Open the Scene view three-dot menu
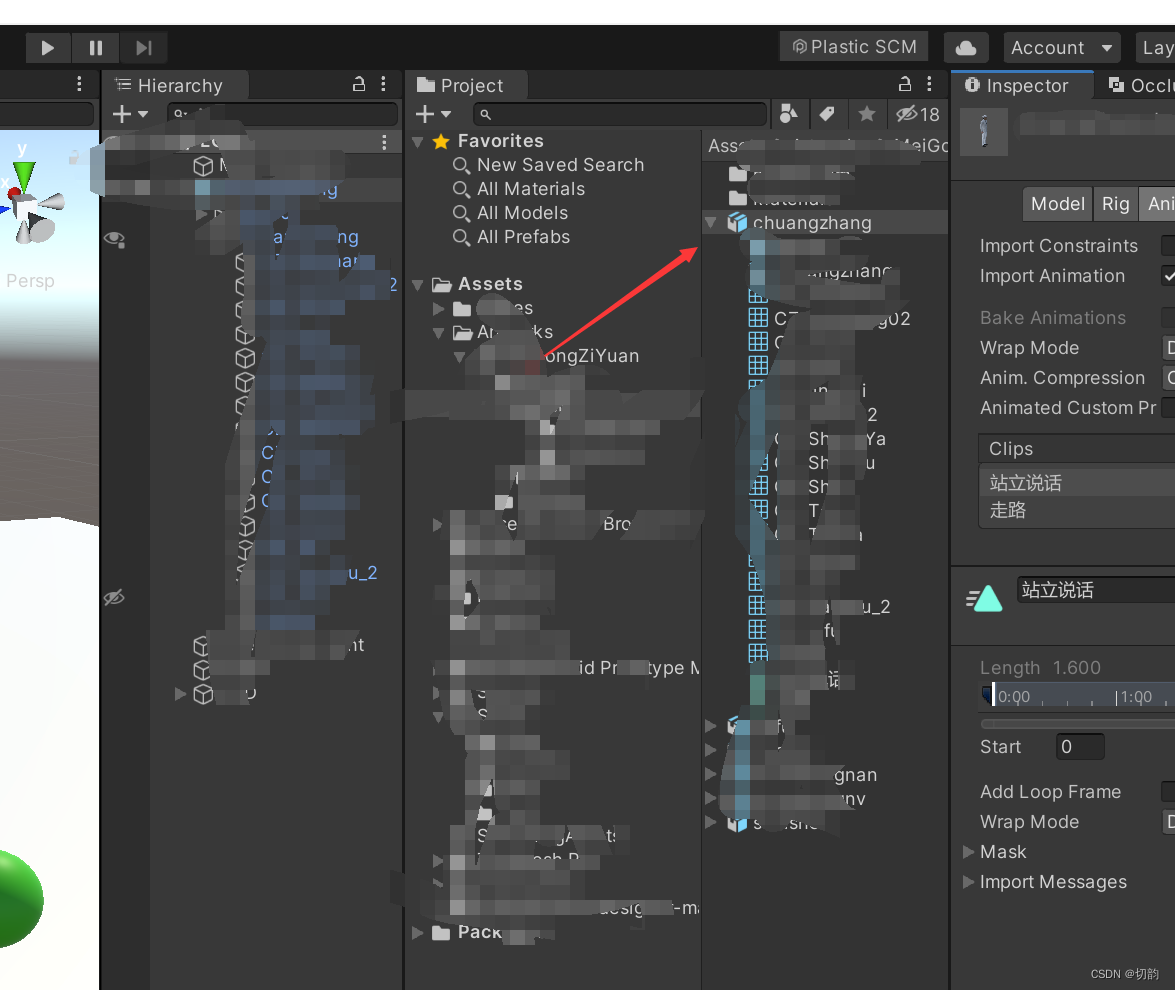Screen dimensions: 1175x990 [x=79, y=84]
